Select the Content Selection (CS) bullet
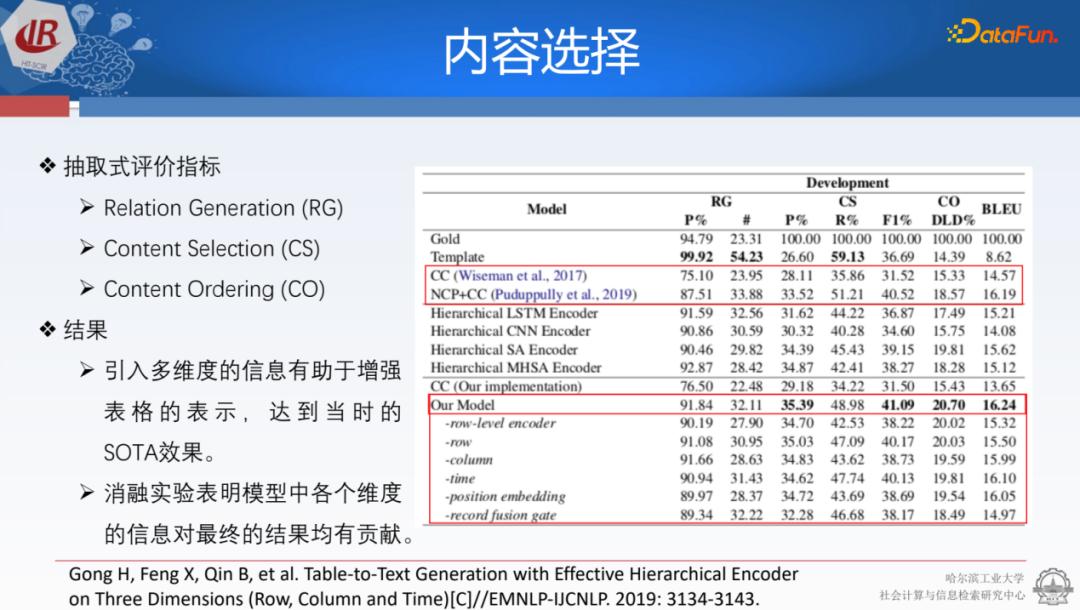The height and width of the screenshot is (610, 1080). coord(210,248)
